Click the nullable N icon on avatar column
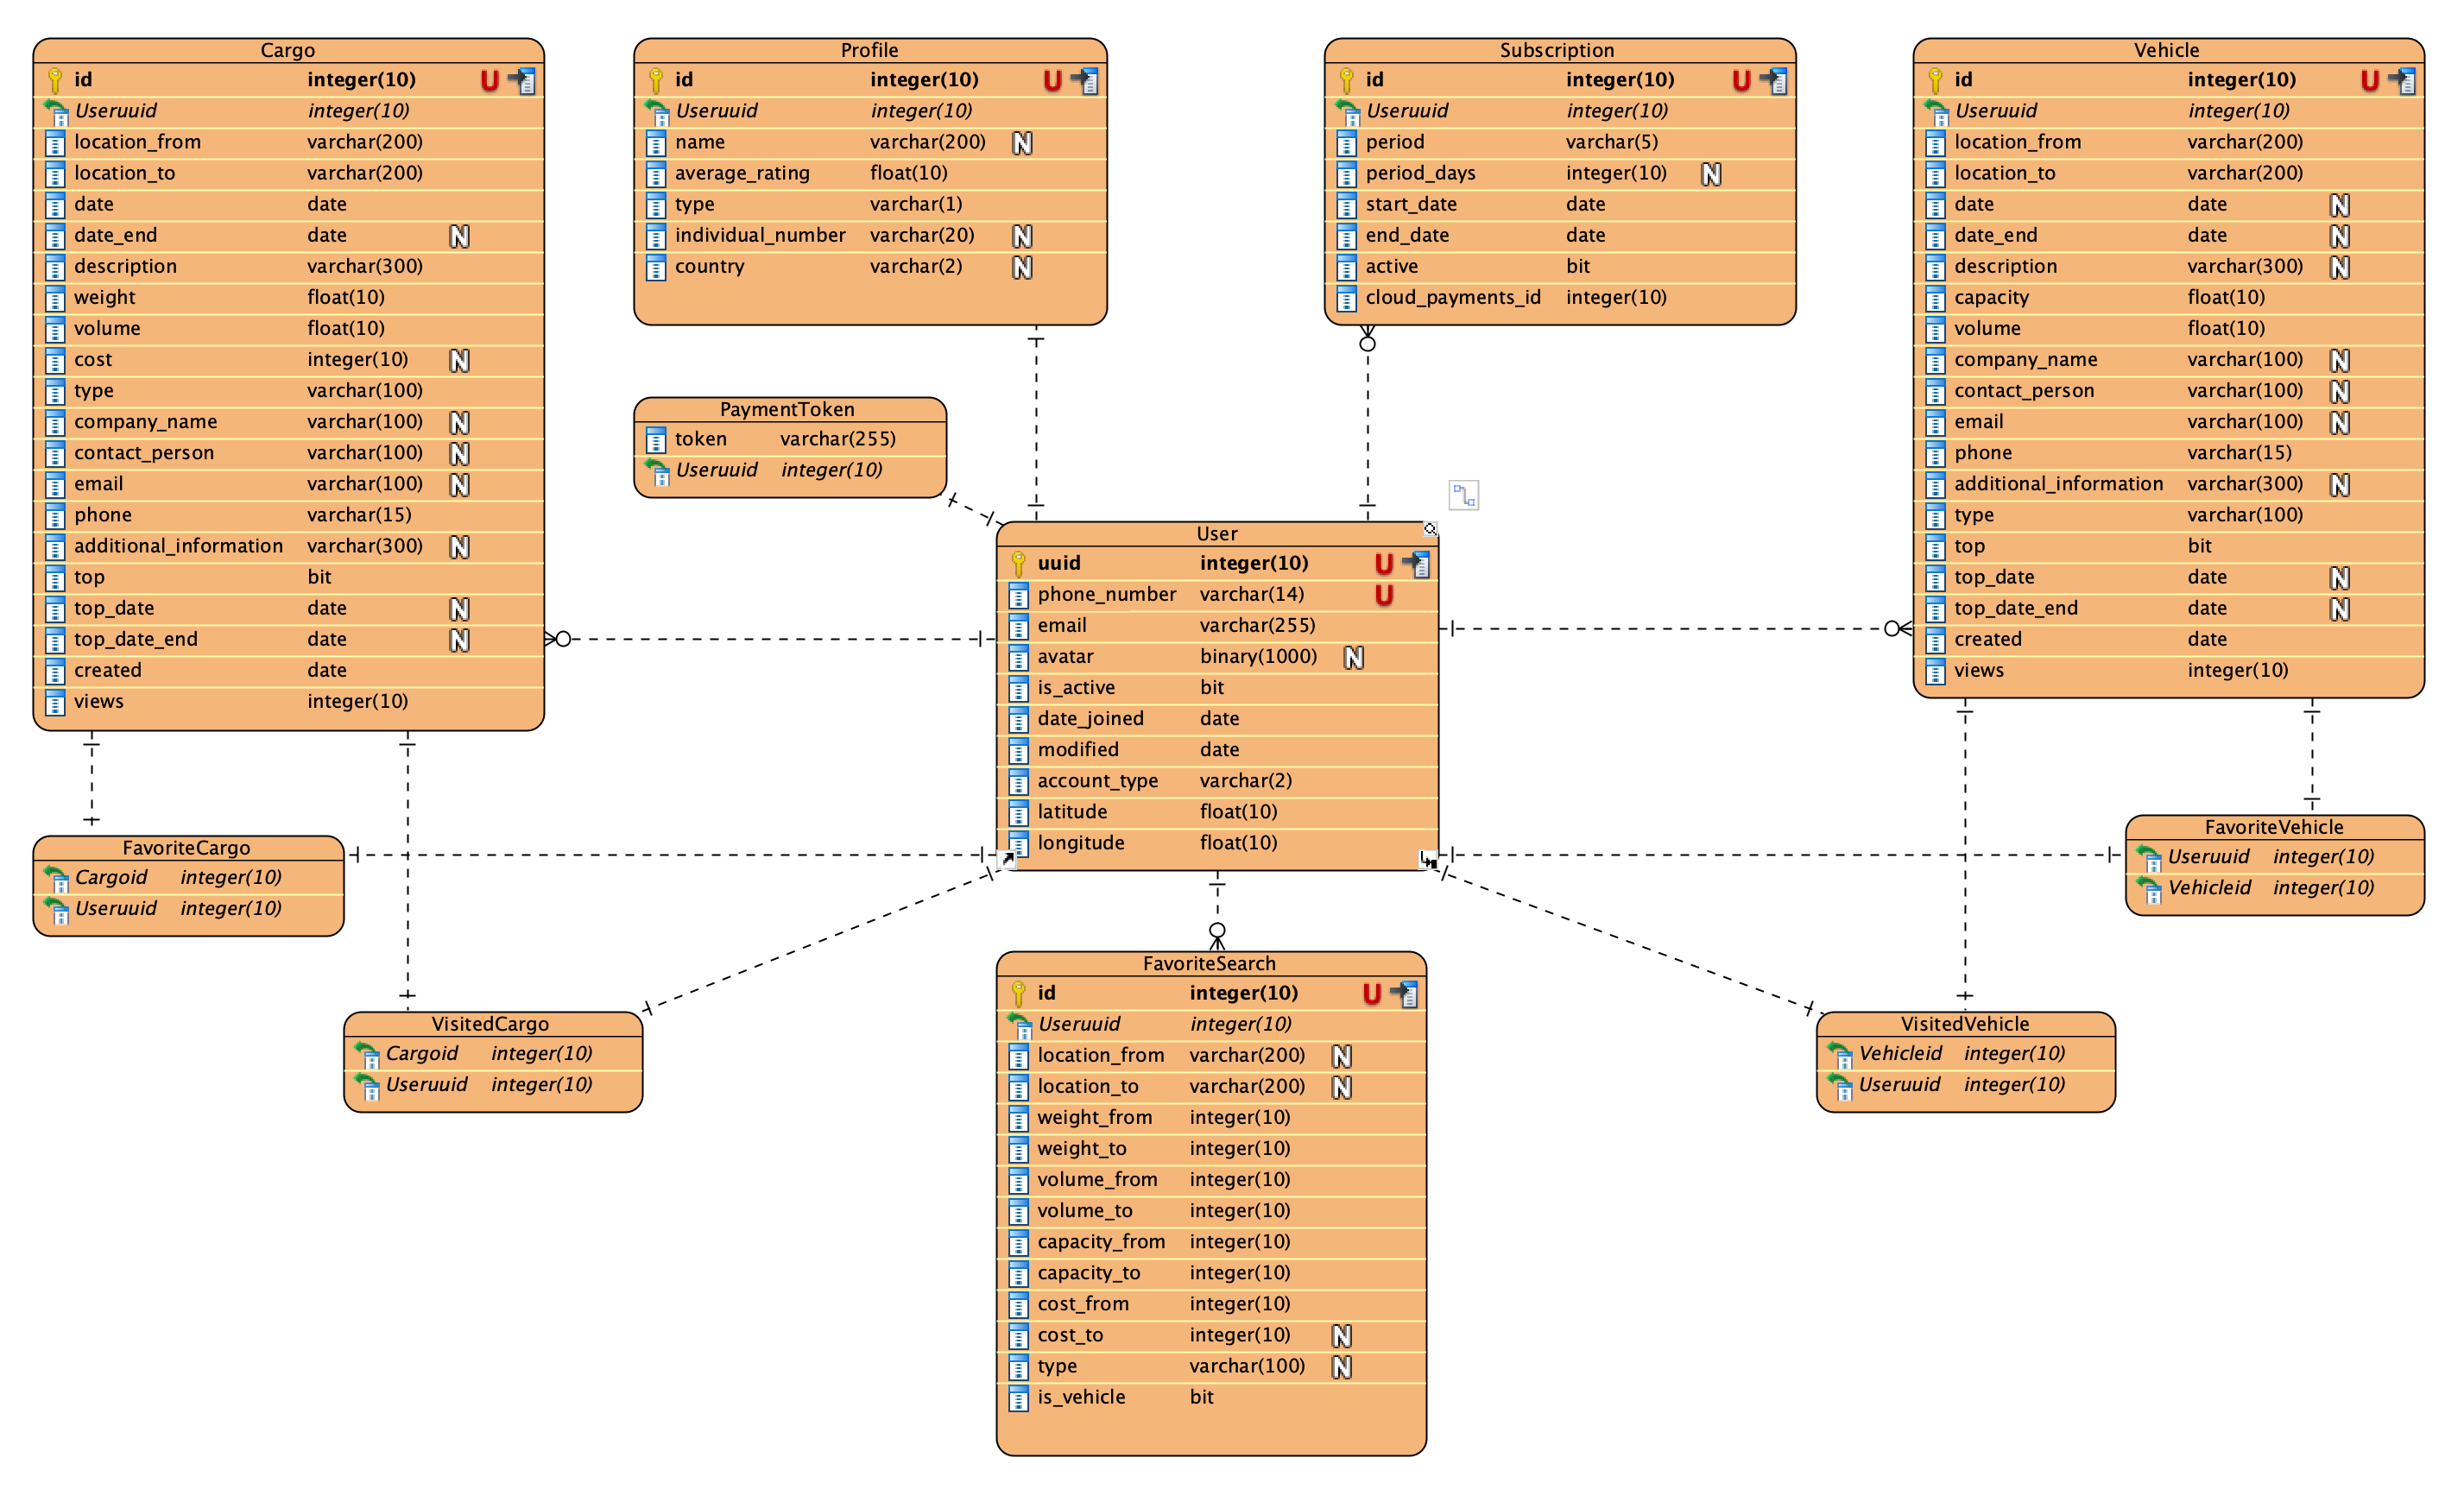Image resolution: width=2464 pixels, height=1502 pixels. pyautogui.click(x=1353, y=657)
